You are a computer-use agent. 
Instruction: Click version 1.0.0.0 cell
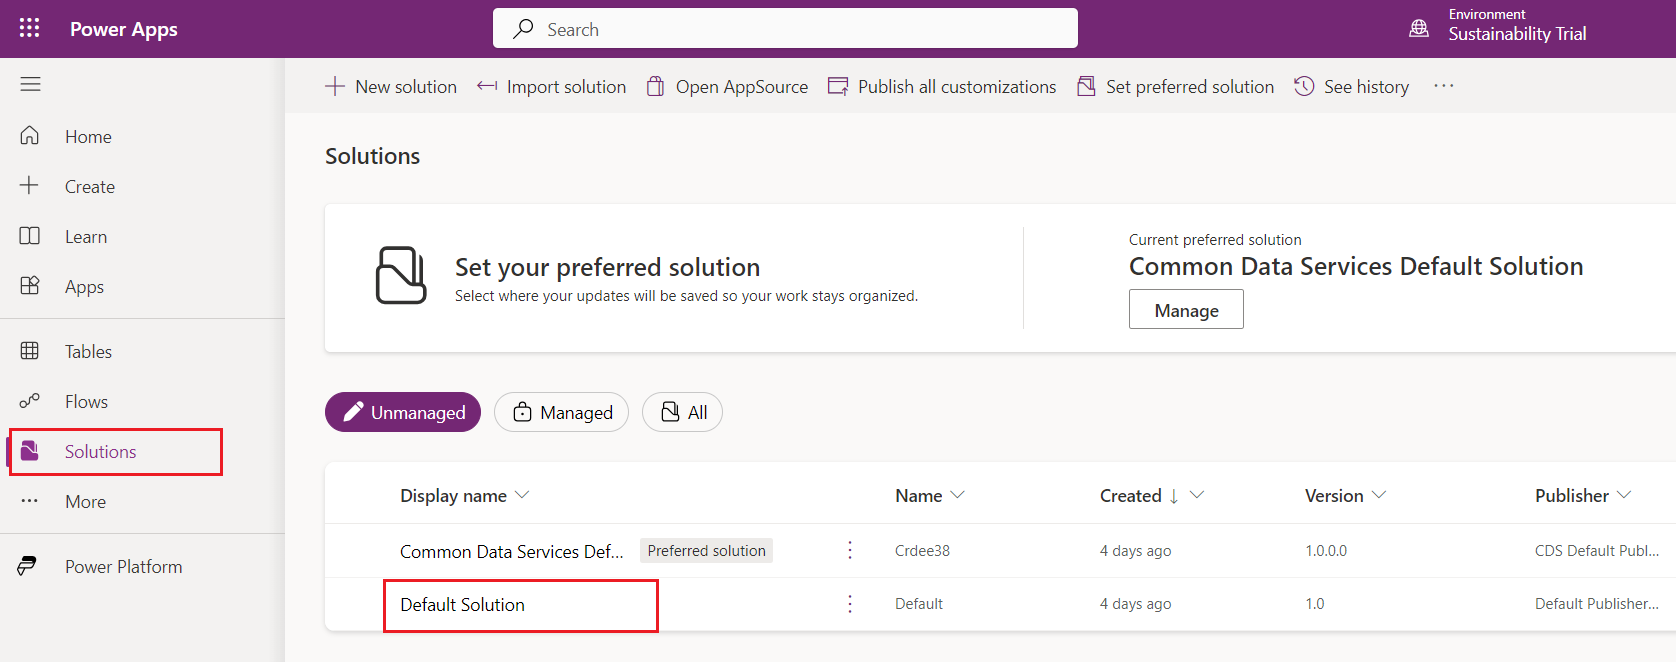[x=1326, y=551]
